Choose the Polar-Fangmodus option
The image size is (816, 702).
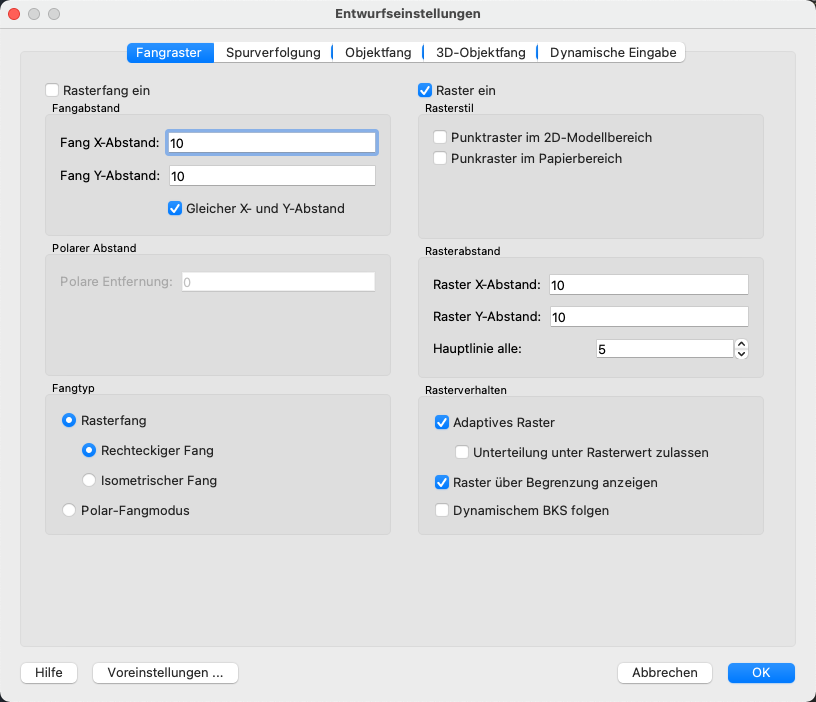point(69,510)
